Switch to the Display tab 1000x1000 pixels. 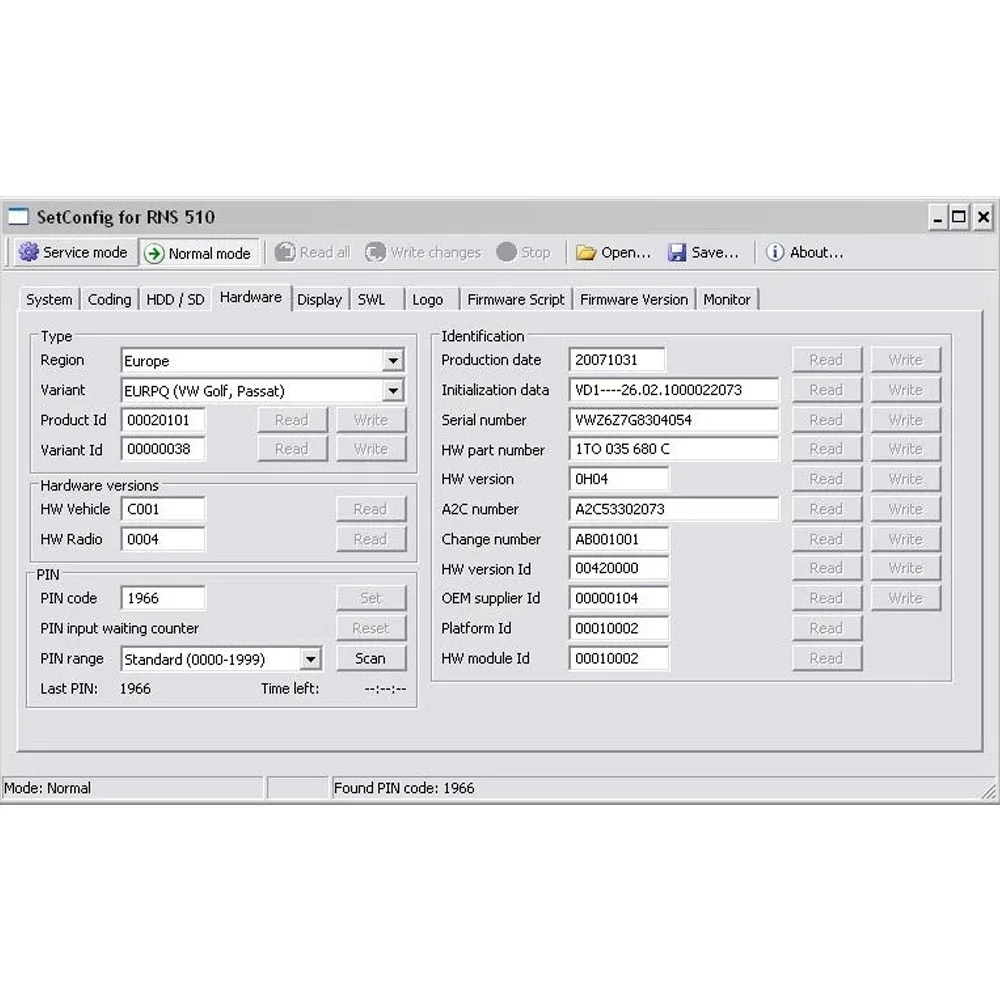click(320, 299)
